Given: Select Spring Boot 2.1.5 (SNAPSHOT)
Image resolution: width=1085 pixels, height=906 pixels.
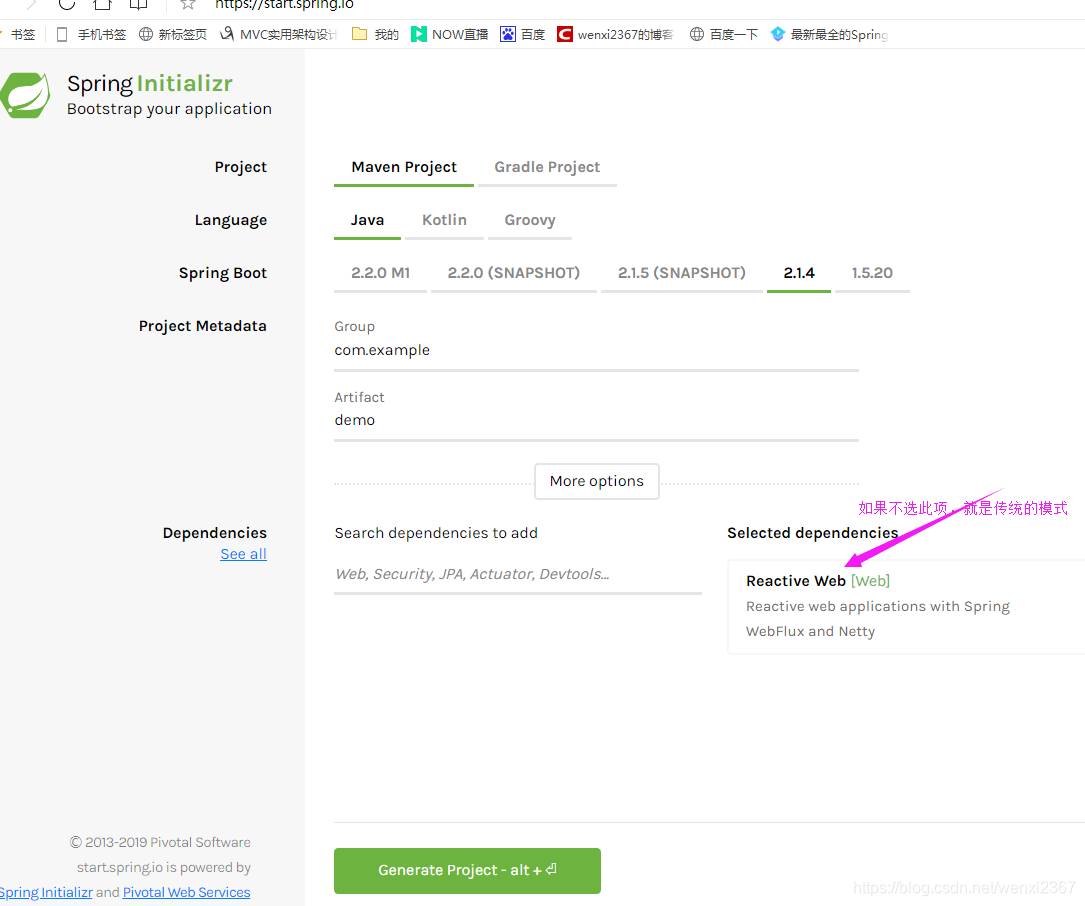Looking at the screenshot, I should [682, 273].
